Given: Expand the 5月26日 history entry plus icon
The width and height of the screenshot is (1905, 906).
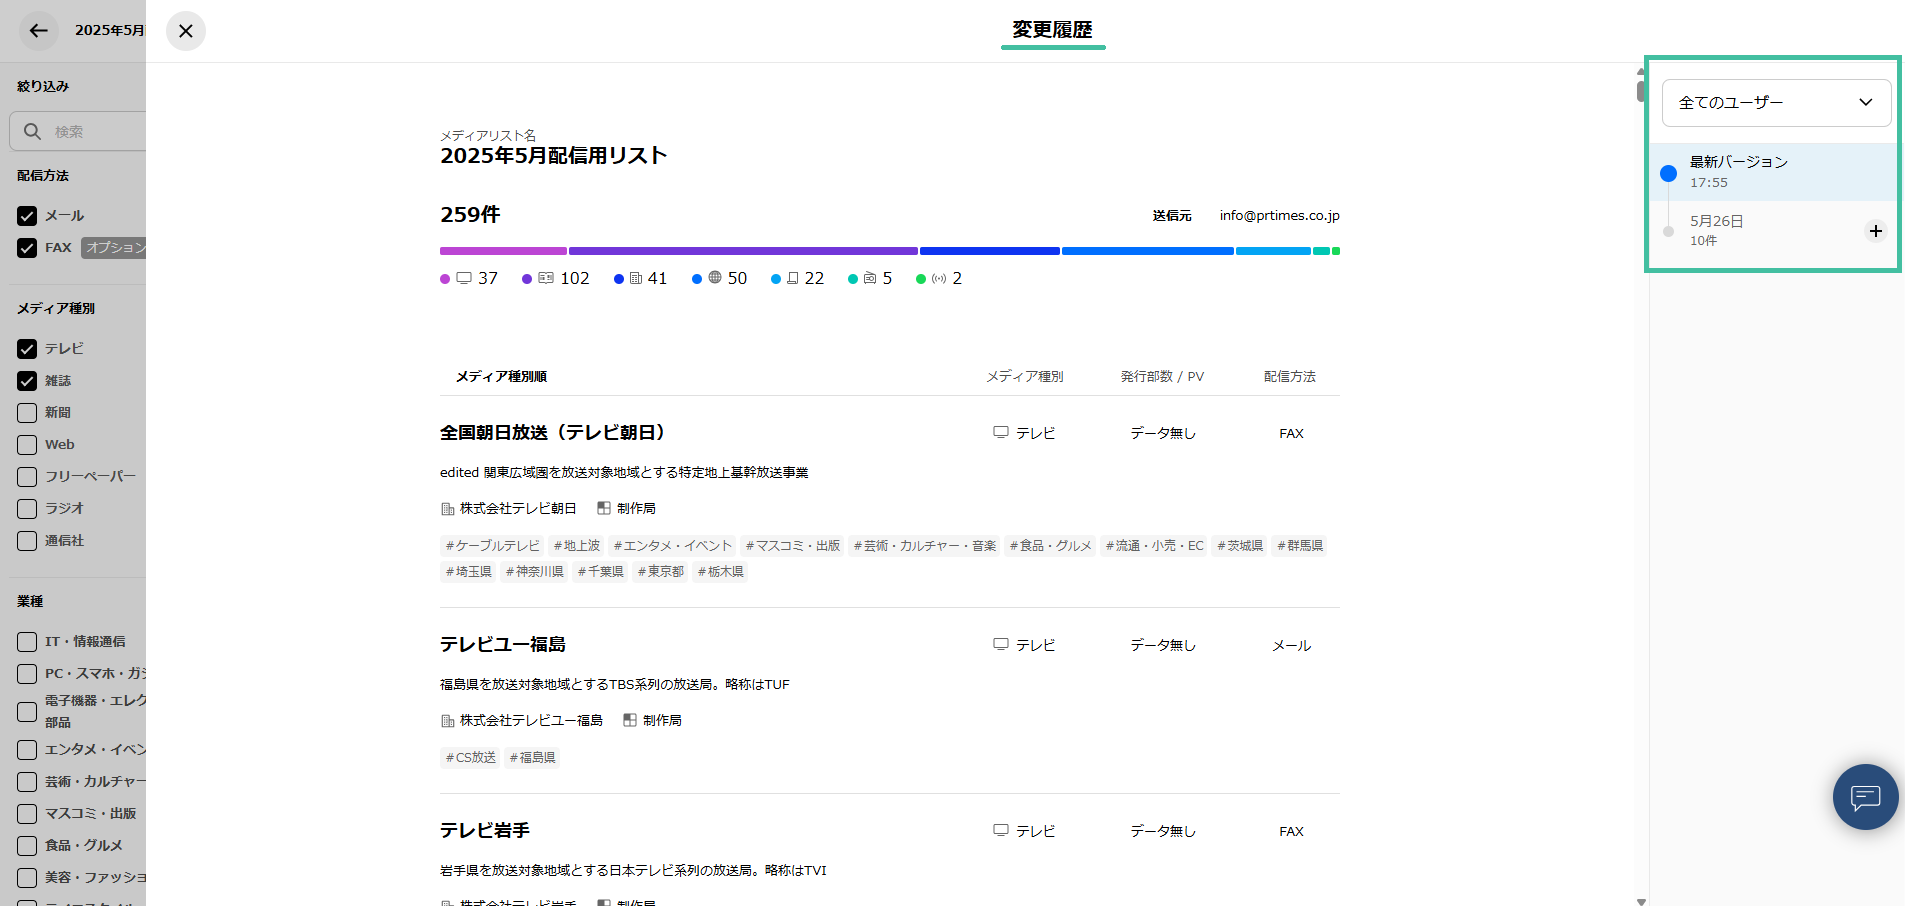Looking at the screenshot, I should click(1875, 231).
